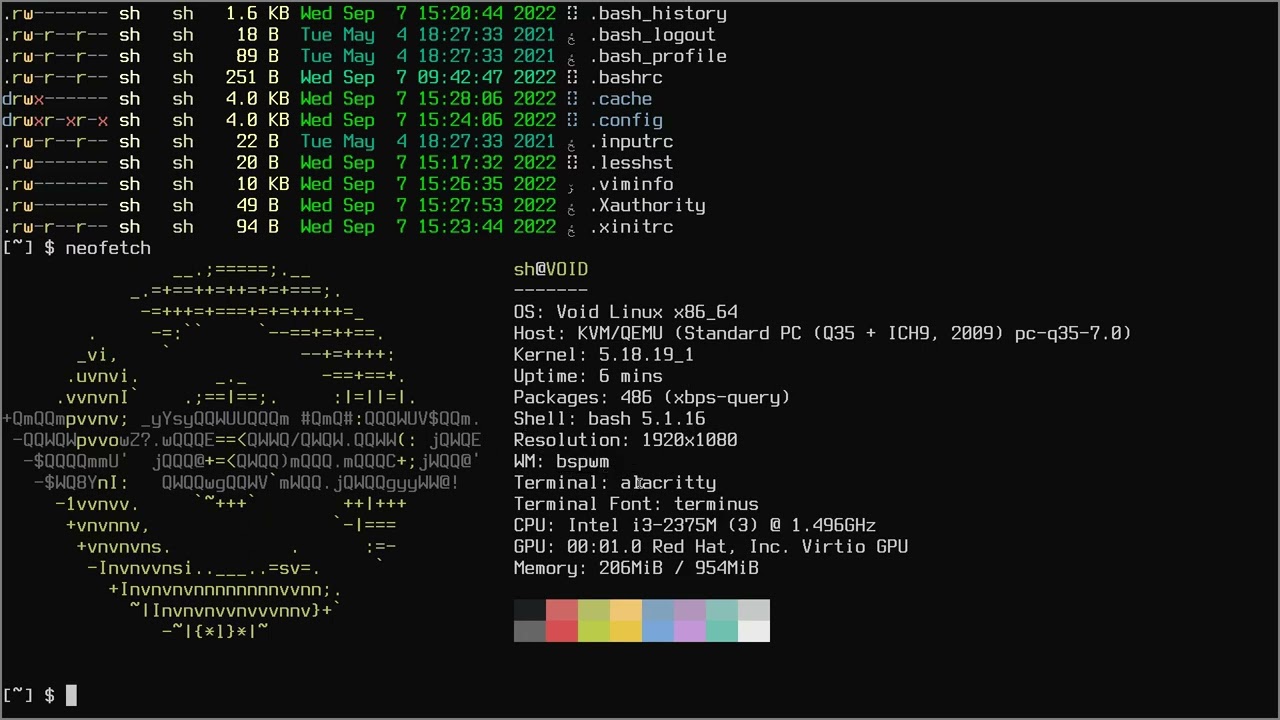Click the 251 B size of .bashrc

[252, 78]
